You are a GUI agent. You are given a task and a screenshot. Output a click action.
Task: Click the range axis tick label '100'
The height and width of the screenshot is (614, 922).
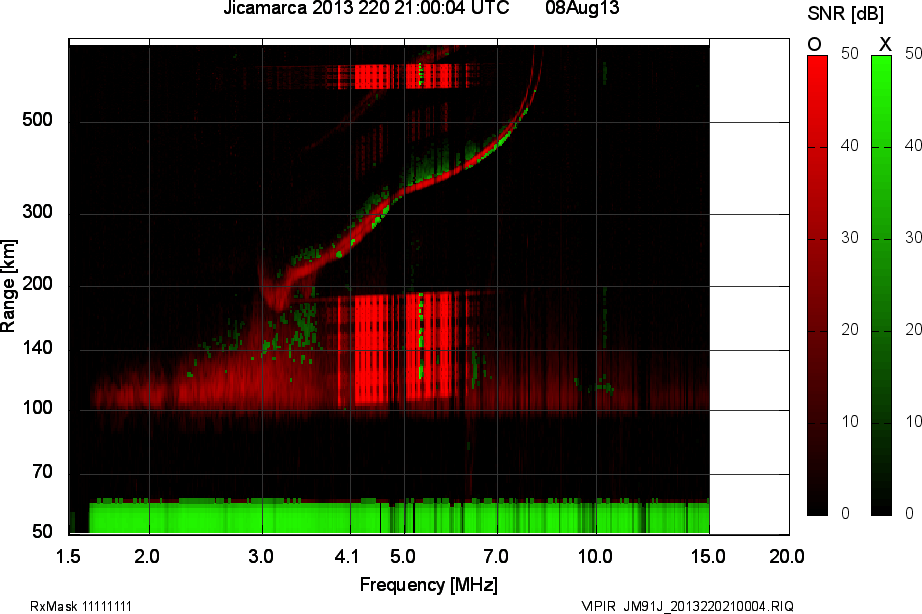click(x=37, y=408)
